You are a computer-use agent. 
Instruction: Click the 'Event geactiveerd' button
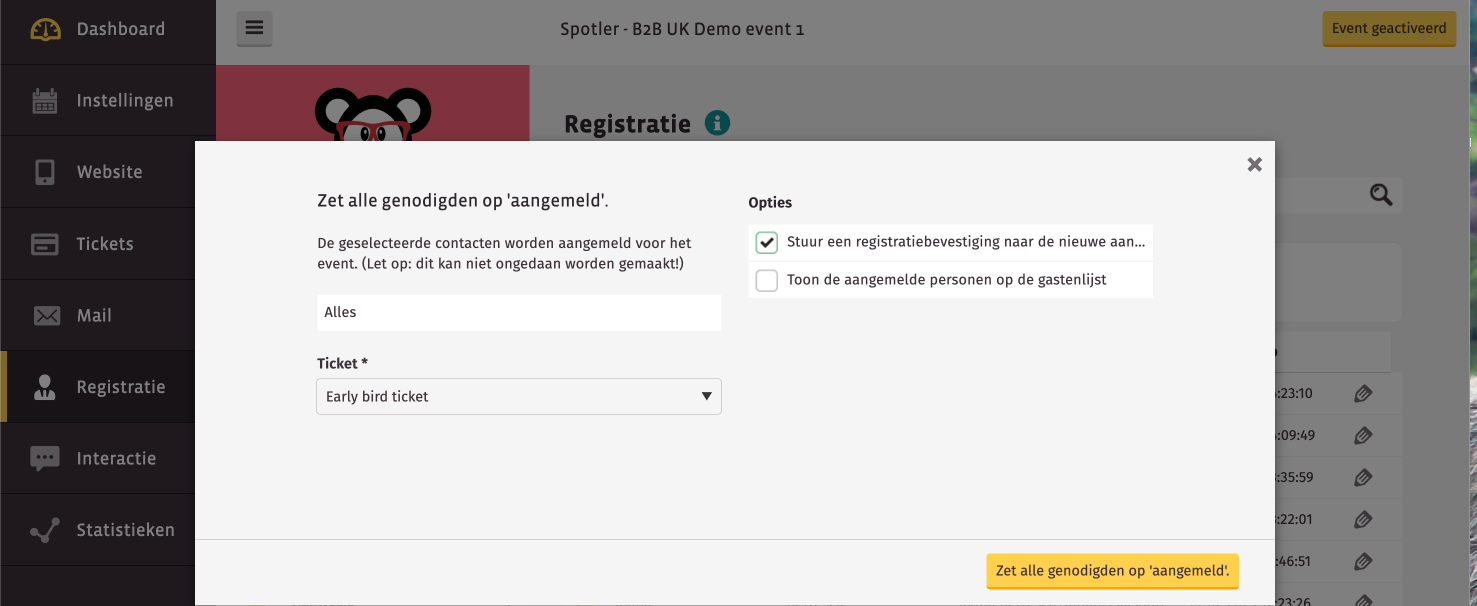click(1388, 28)
